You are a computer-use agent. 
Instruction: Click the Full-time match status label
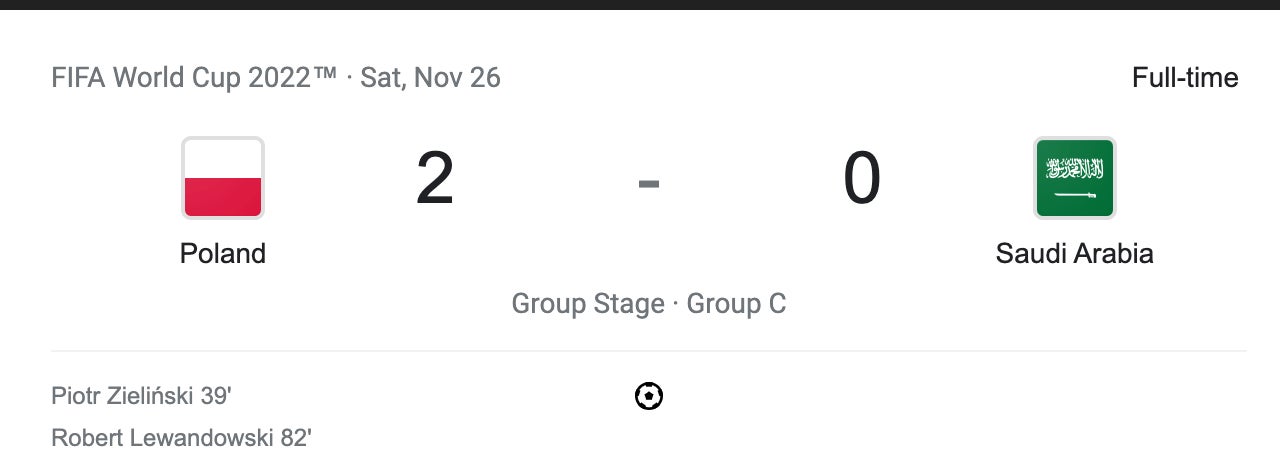1184,78
